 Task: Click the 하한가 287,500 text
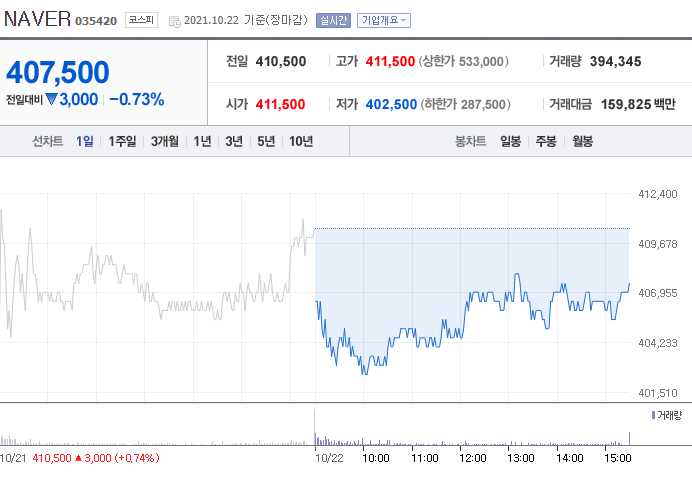tap(466, 105)
